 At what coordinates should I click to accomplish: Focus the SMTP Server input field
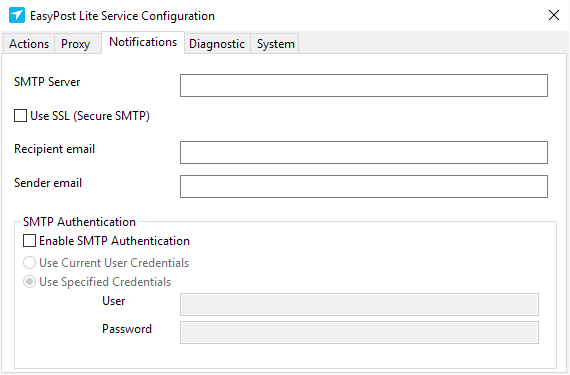point(364,85)
